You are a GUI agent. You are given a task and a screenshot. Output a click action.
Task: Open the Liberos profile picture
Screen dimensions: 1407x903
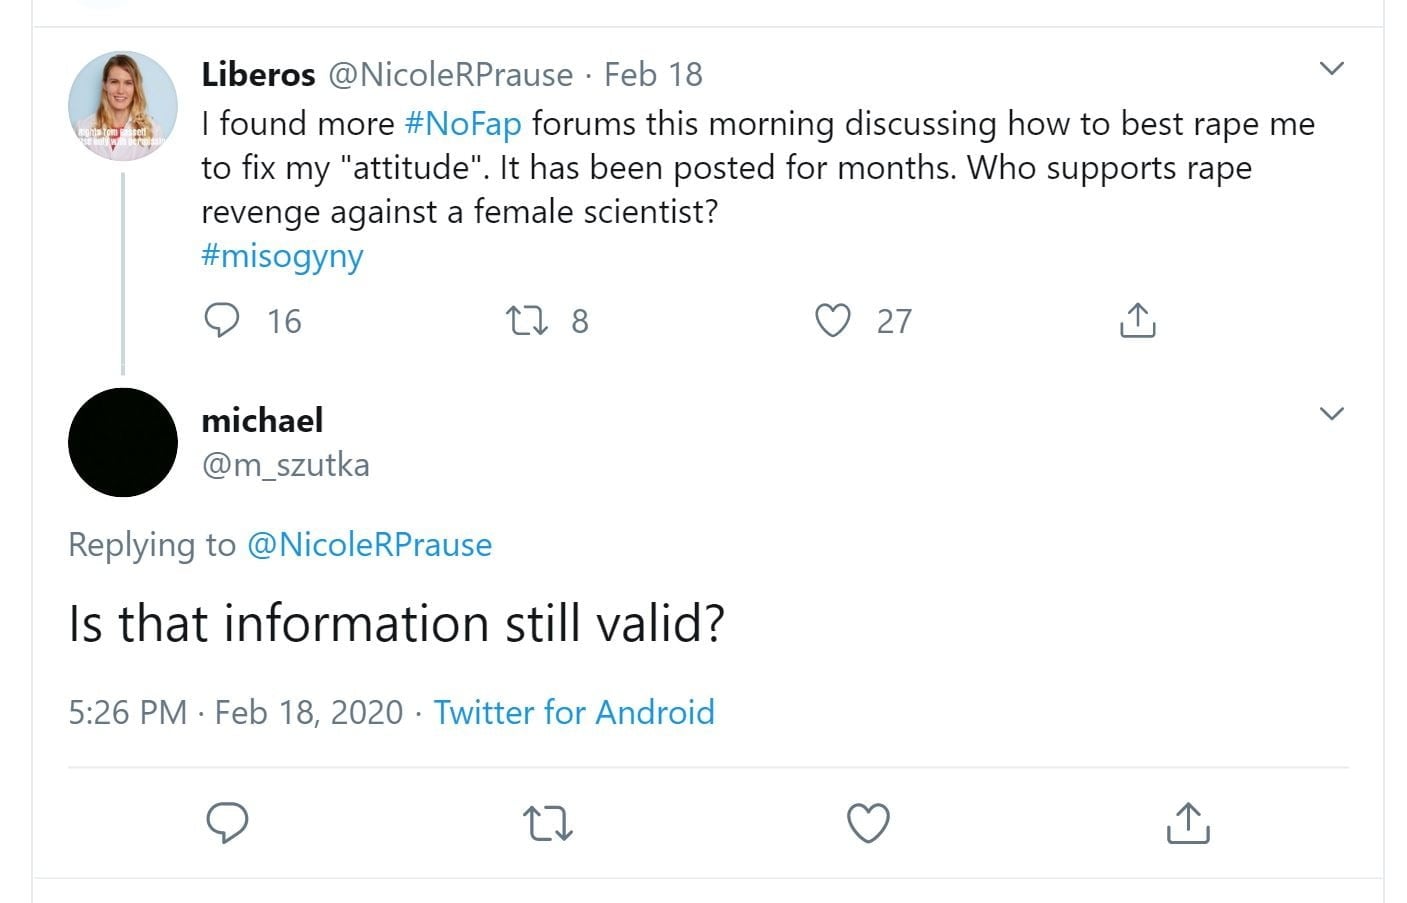click(123, 106)
